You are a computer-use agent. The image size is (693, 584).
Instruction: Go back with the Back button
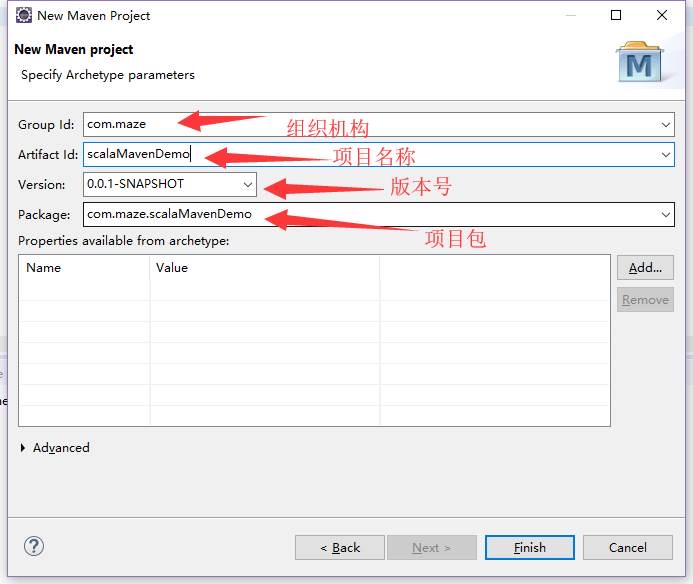pos(339,547)
